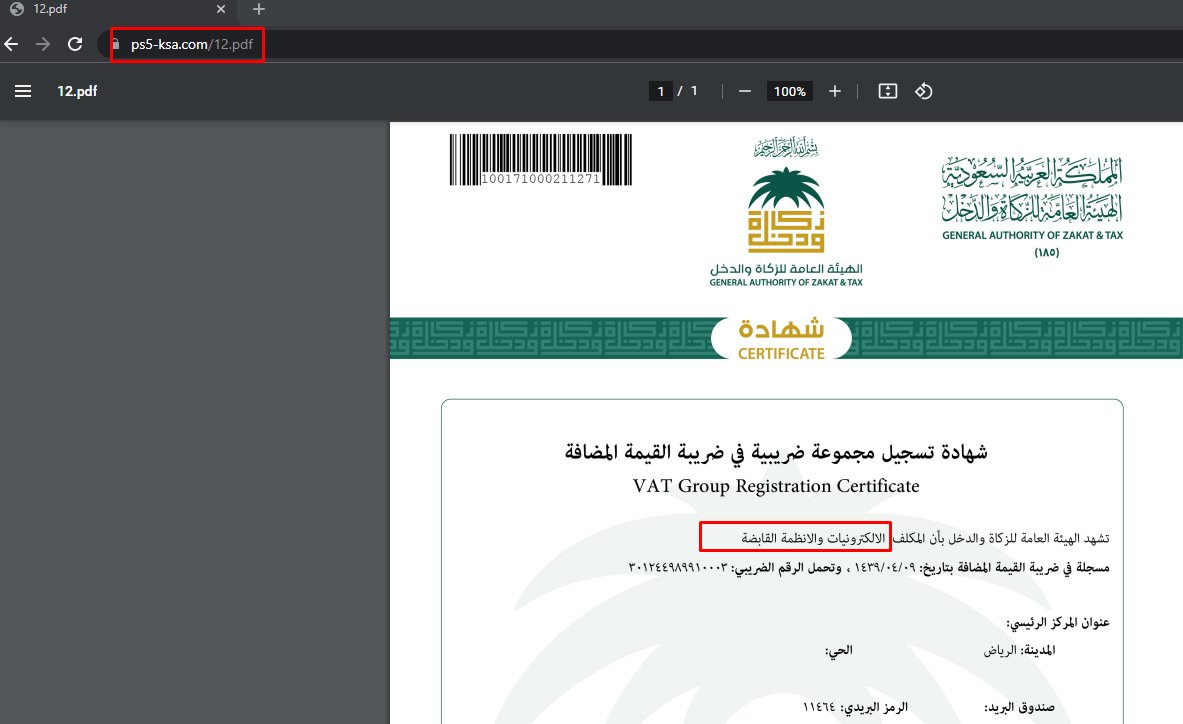The image size is (1183, 724).
Task: Click the 12.pdf title in the PDF toolbar
Action: tap(77, 91)
